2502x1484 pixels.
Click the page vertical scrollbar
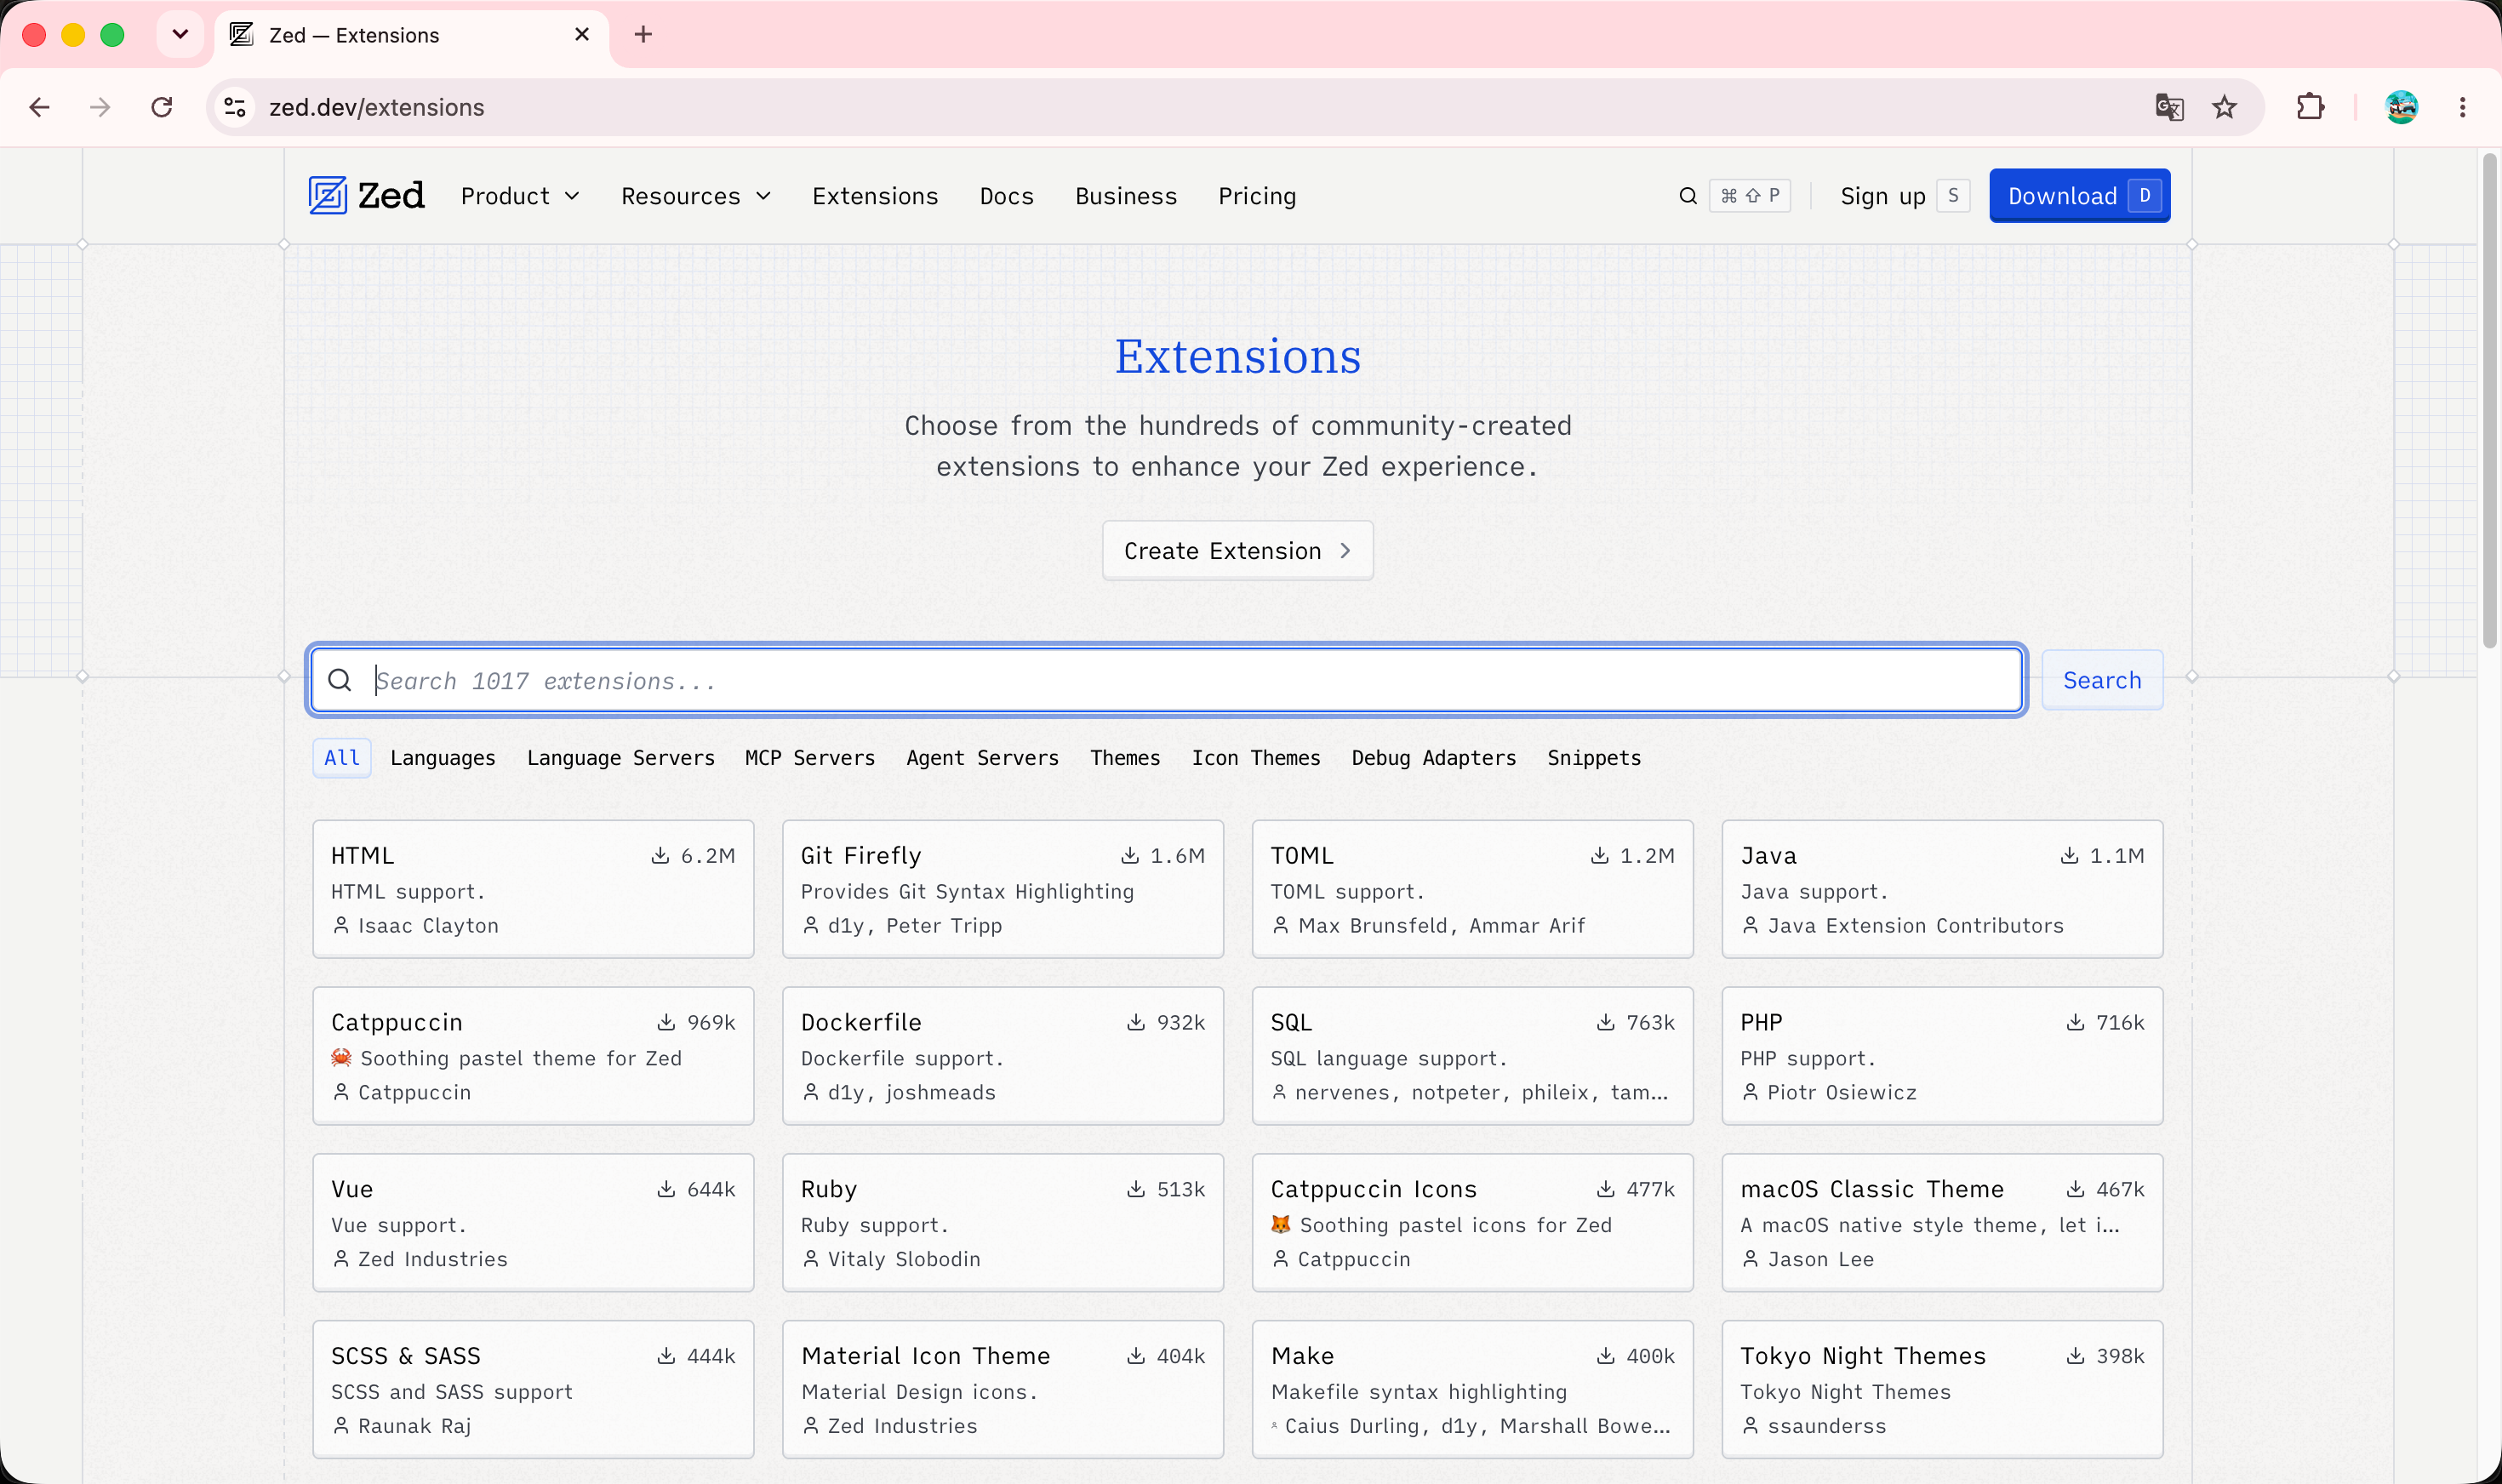(x=2489, y=400)
